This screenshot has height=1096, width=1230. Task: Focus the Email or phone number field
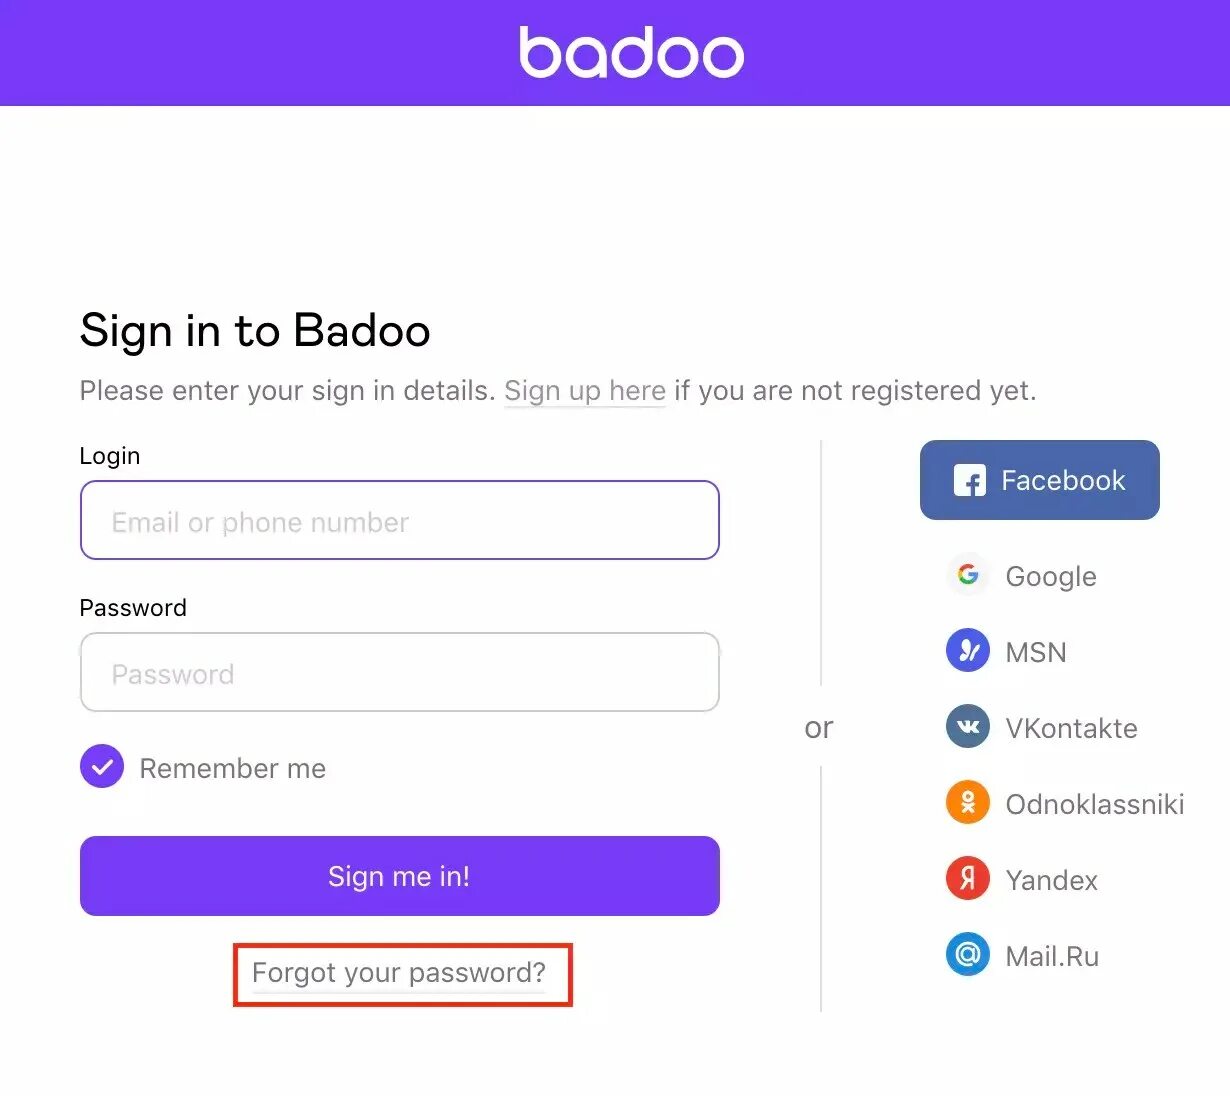[399, 521]
